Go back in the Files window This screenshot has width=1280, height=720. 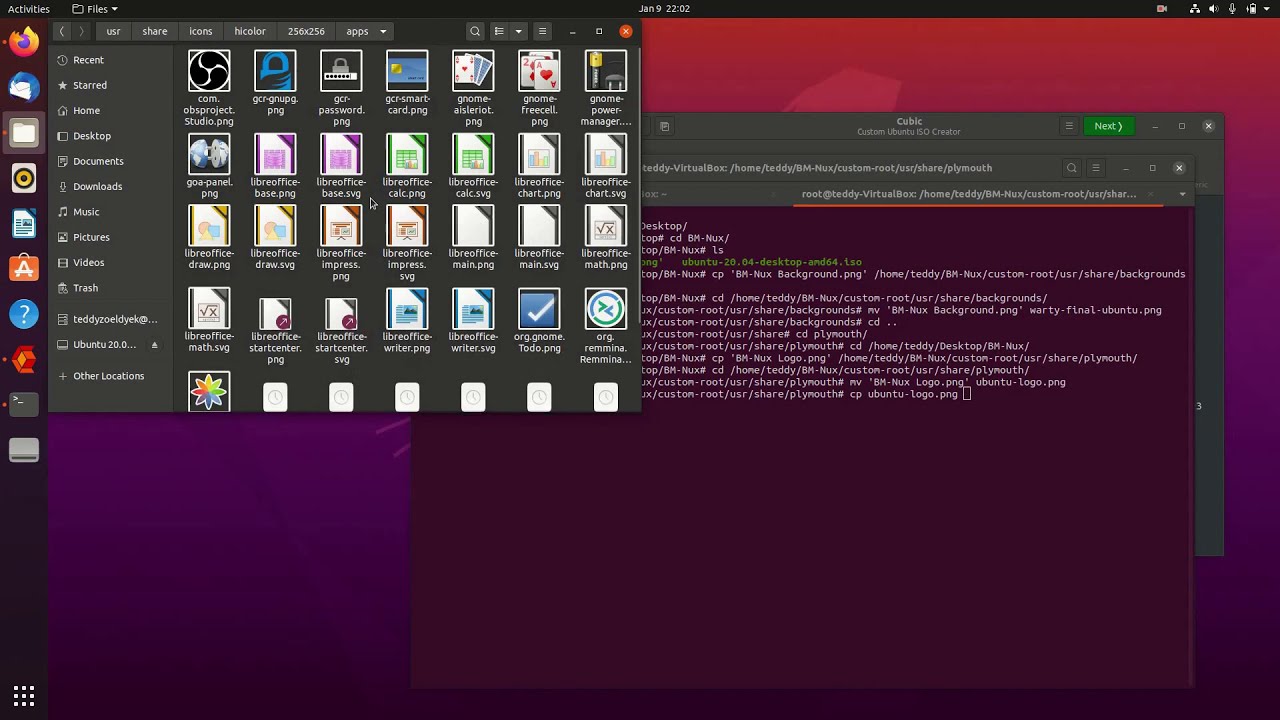62,31
